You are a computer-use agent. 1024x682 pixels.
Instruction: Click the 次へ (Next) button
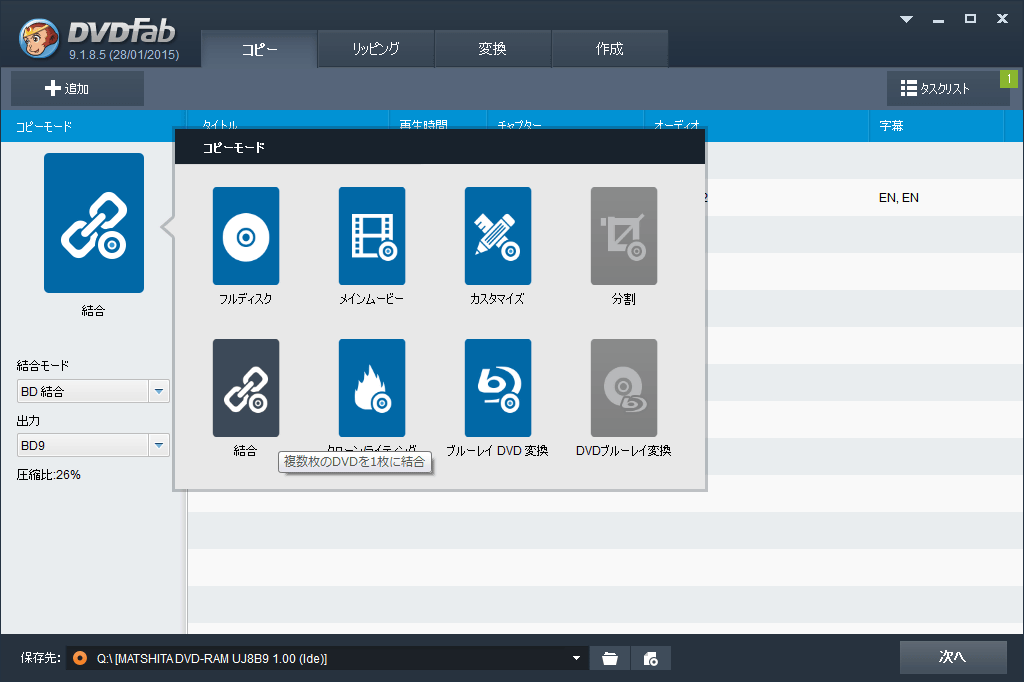coord(953,657)
